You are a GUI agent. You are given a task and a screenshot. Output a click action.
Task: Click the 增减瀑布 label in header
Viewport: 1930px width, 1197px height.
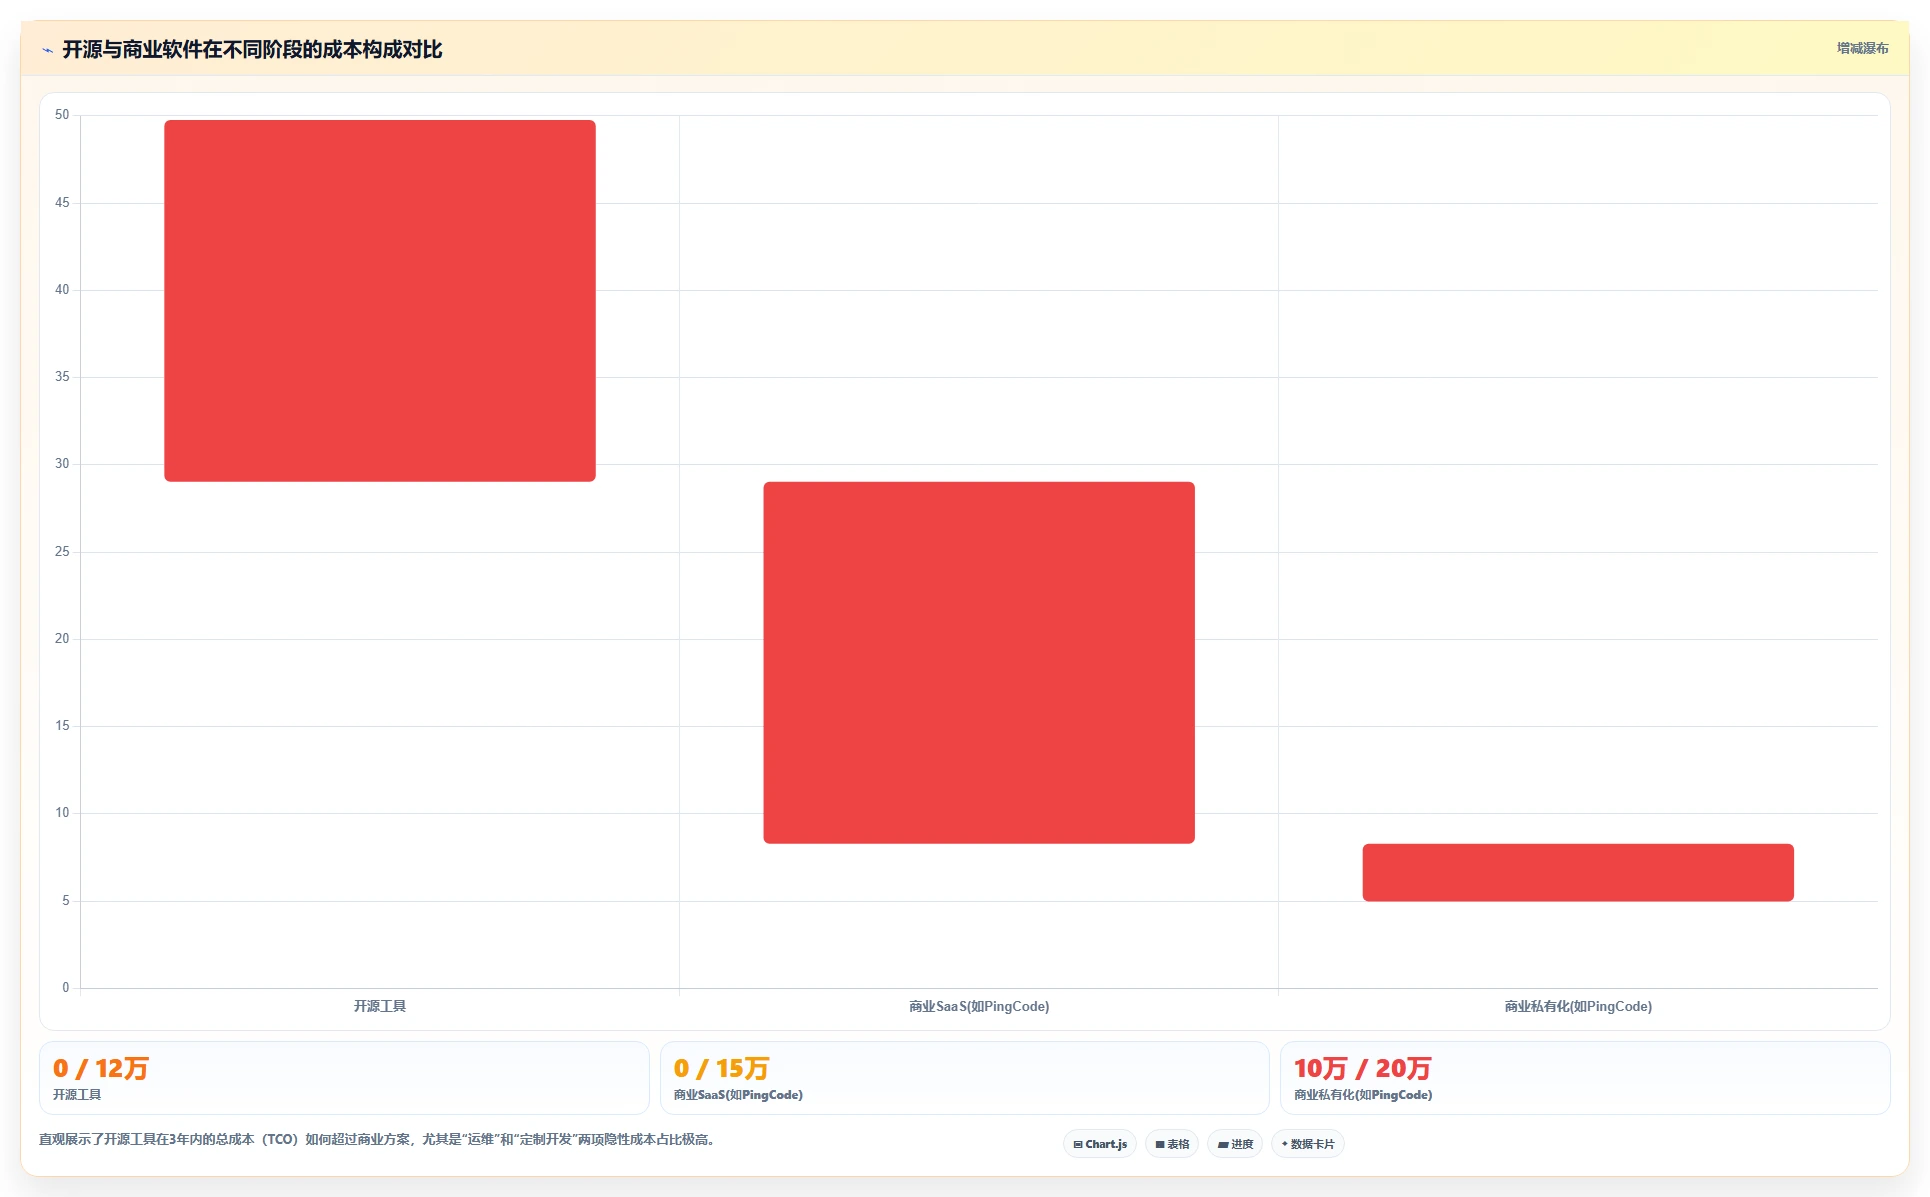[x=1862, y=48]
